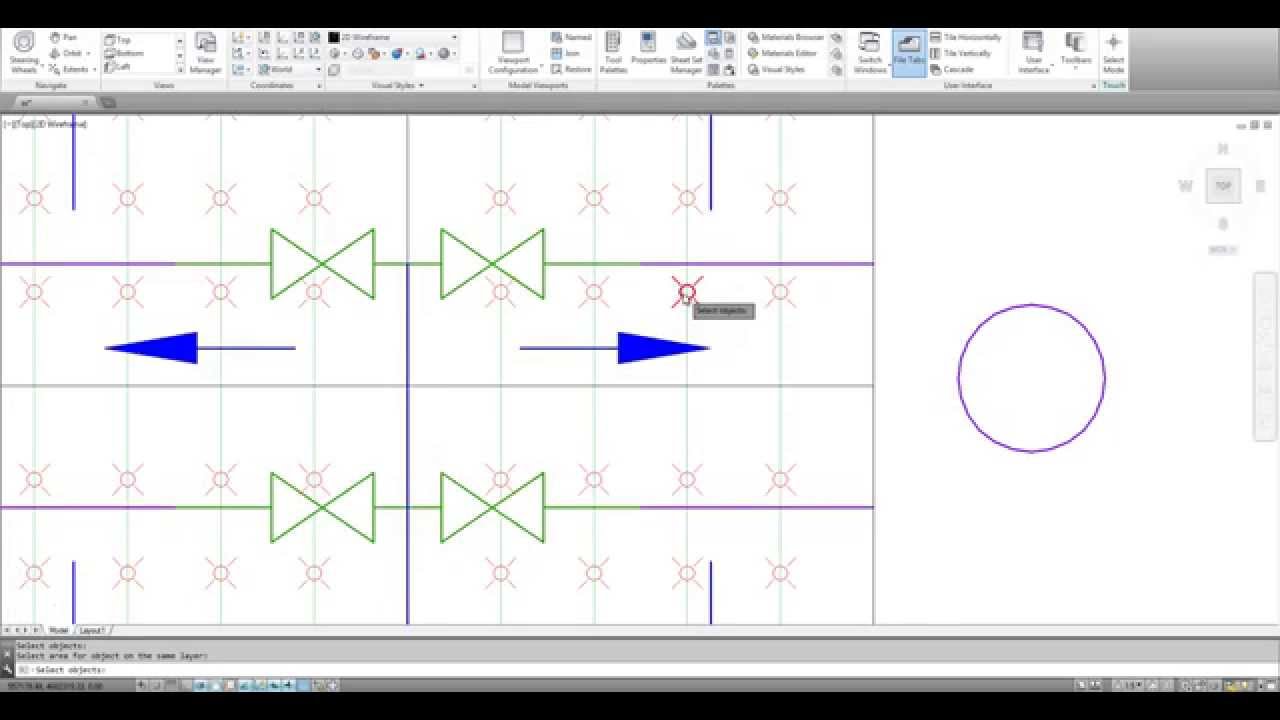Click the Model Viewports panel title
This screenshot has width=1280, height=720.
(x=539, y=86)
